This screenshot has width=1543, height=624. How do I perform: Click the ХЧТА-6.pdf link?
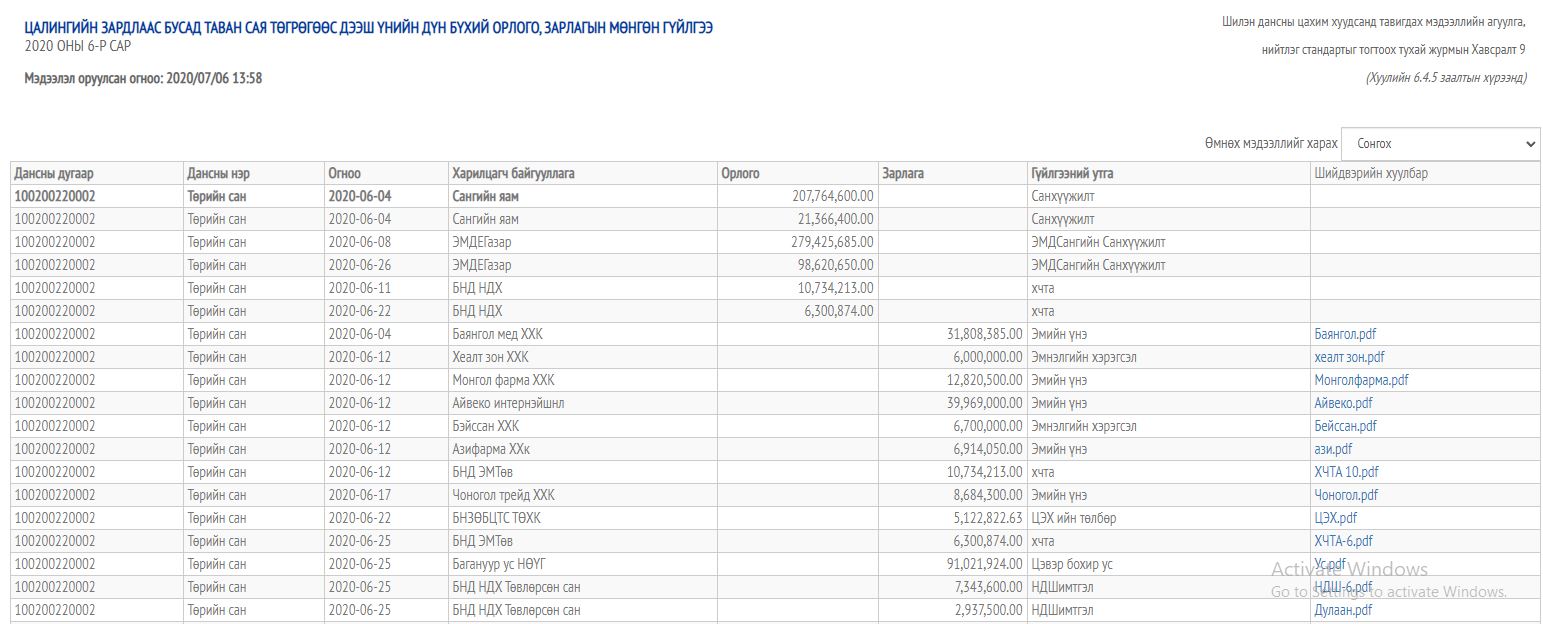pyautogui.click(x=1343, y=541)
